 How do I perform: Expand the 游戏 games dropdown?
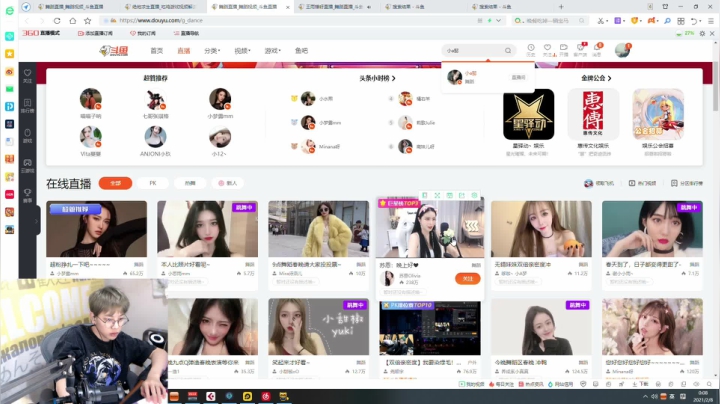pyautogui.click(x=272, y=50)
